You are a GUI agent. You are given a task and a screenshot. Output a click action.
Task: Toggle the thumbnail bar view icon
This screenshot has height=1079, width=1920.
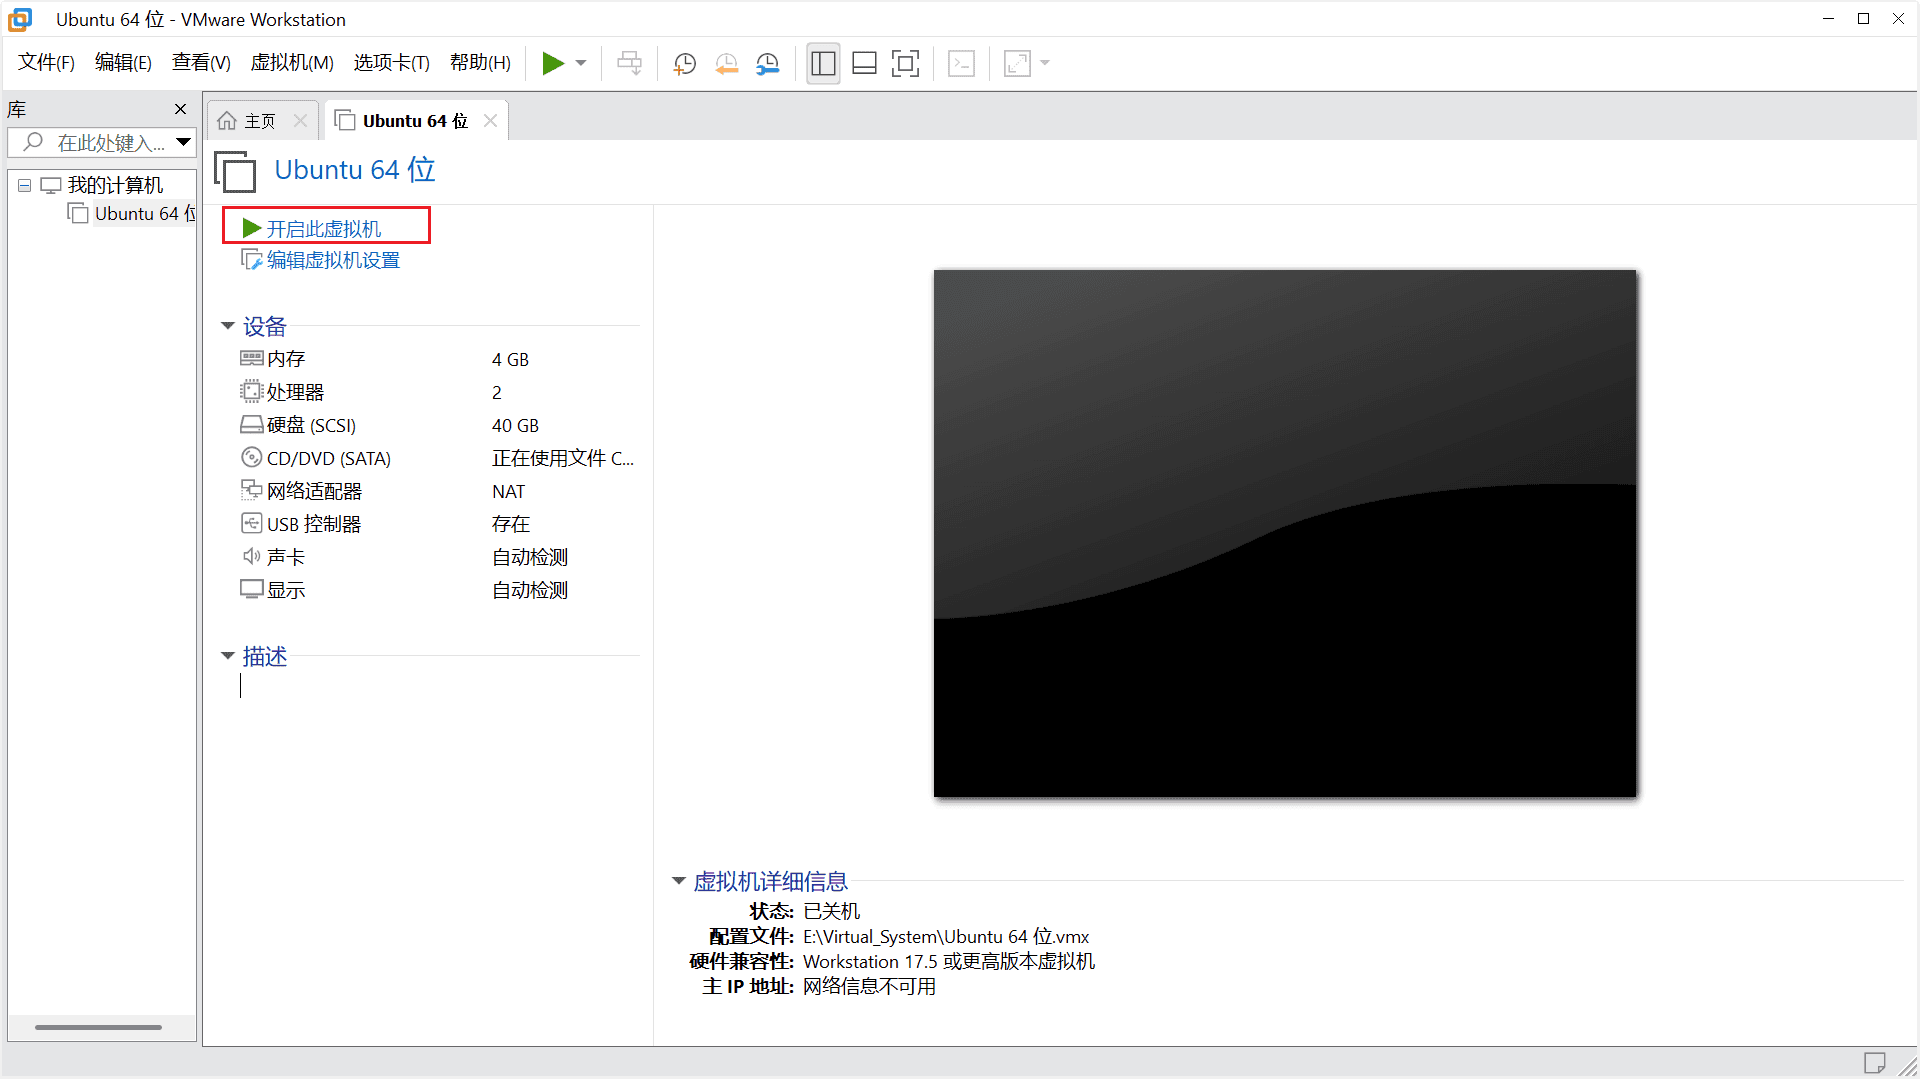tap(864, 63)
